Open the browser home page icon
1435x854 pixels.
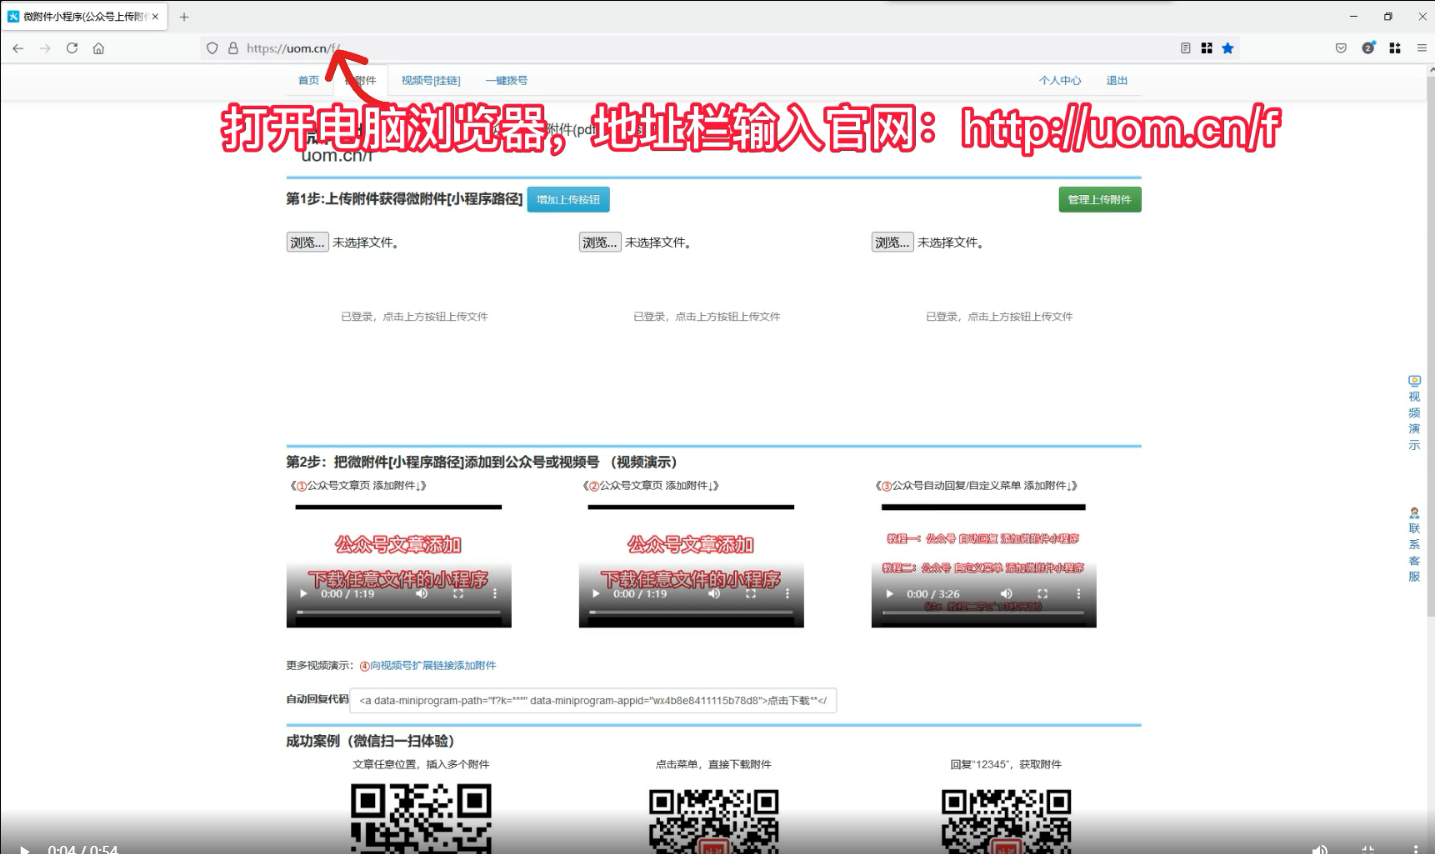[x=98, y=48]
